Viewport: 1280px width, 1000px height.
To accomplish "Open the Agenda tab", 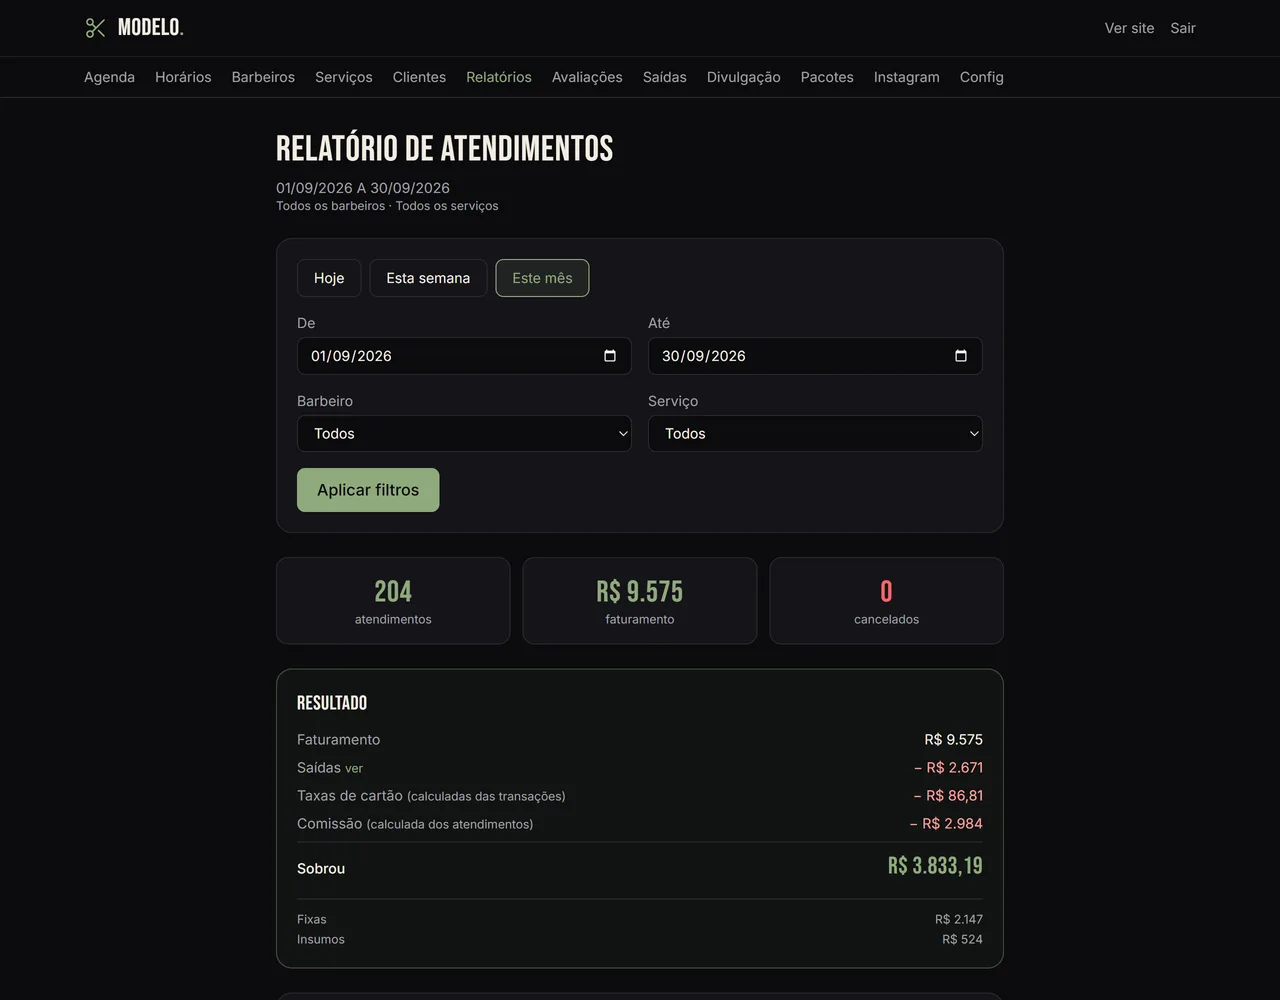I will 109,77.
